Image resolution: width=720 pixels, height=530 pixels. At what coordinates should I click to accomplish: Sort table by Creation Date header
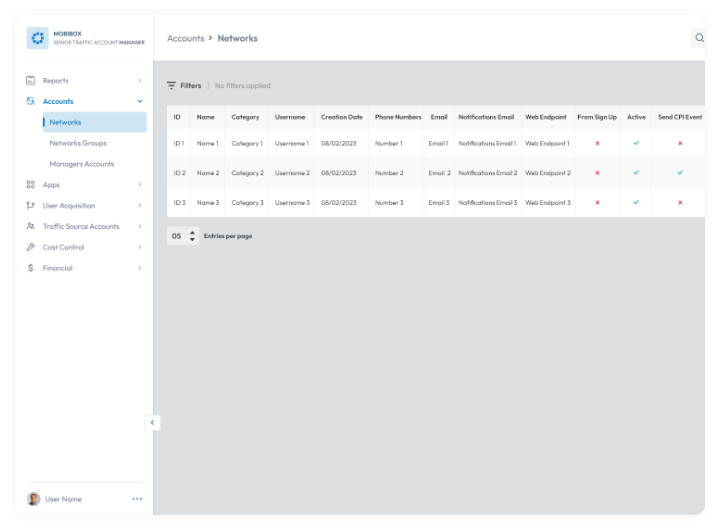click(342, 117)
